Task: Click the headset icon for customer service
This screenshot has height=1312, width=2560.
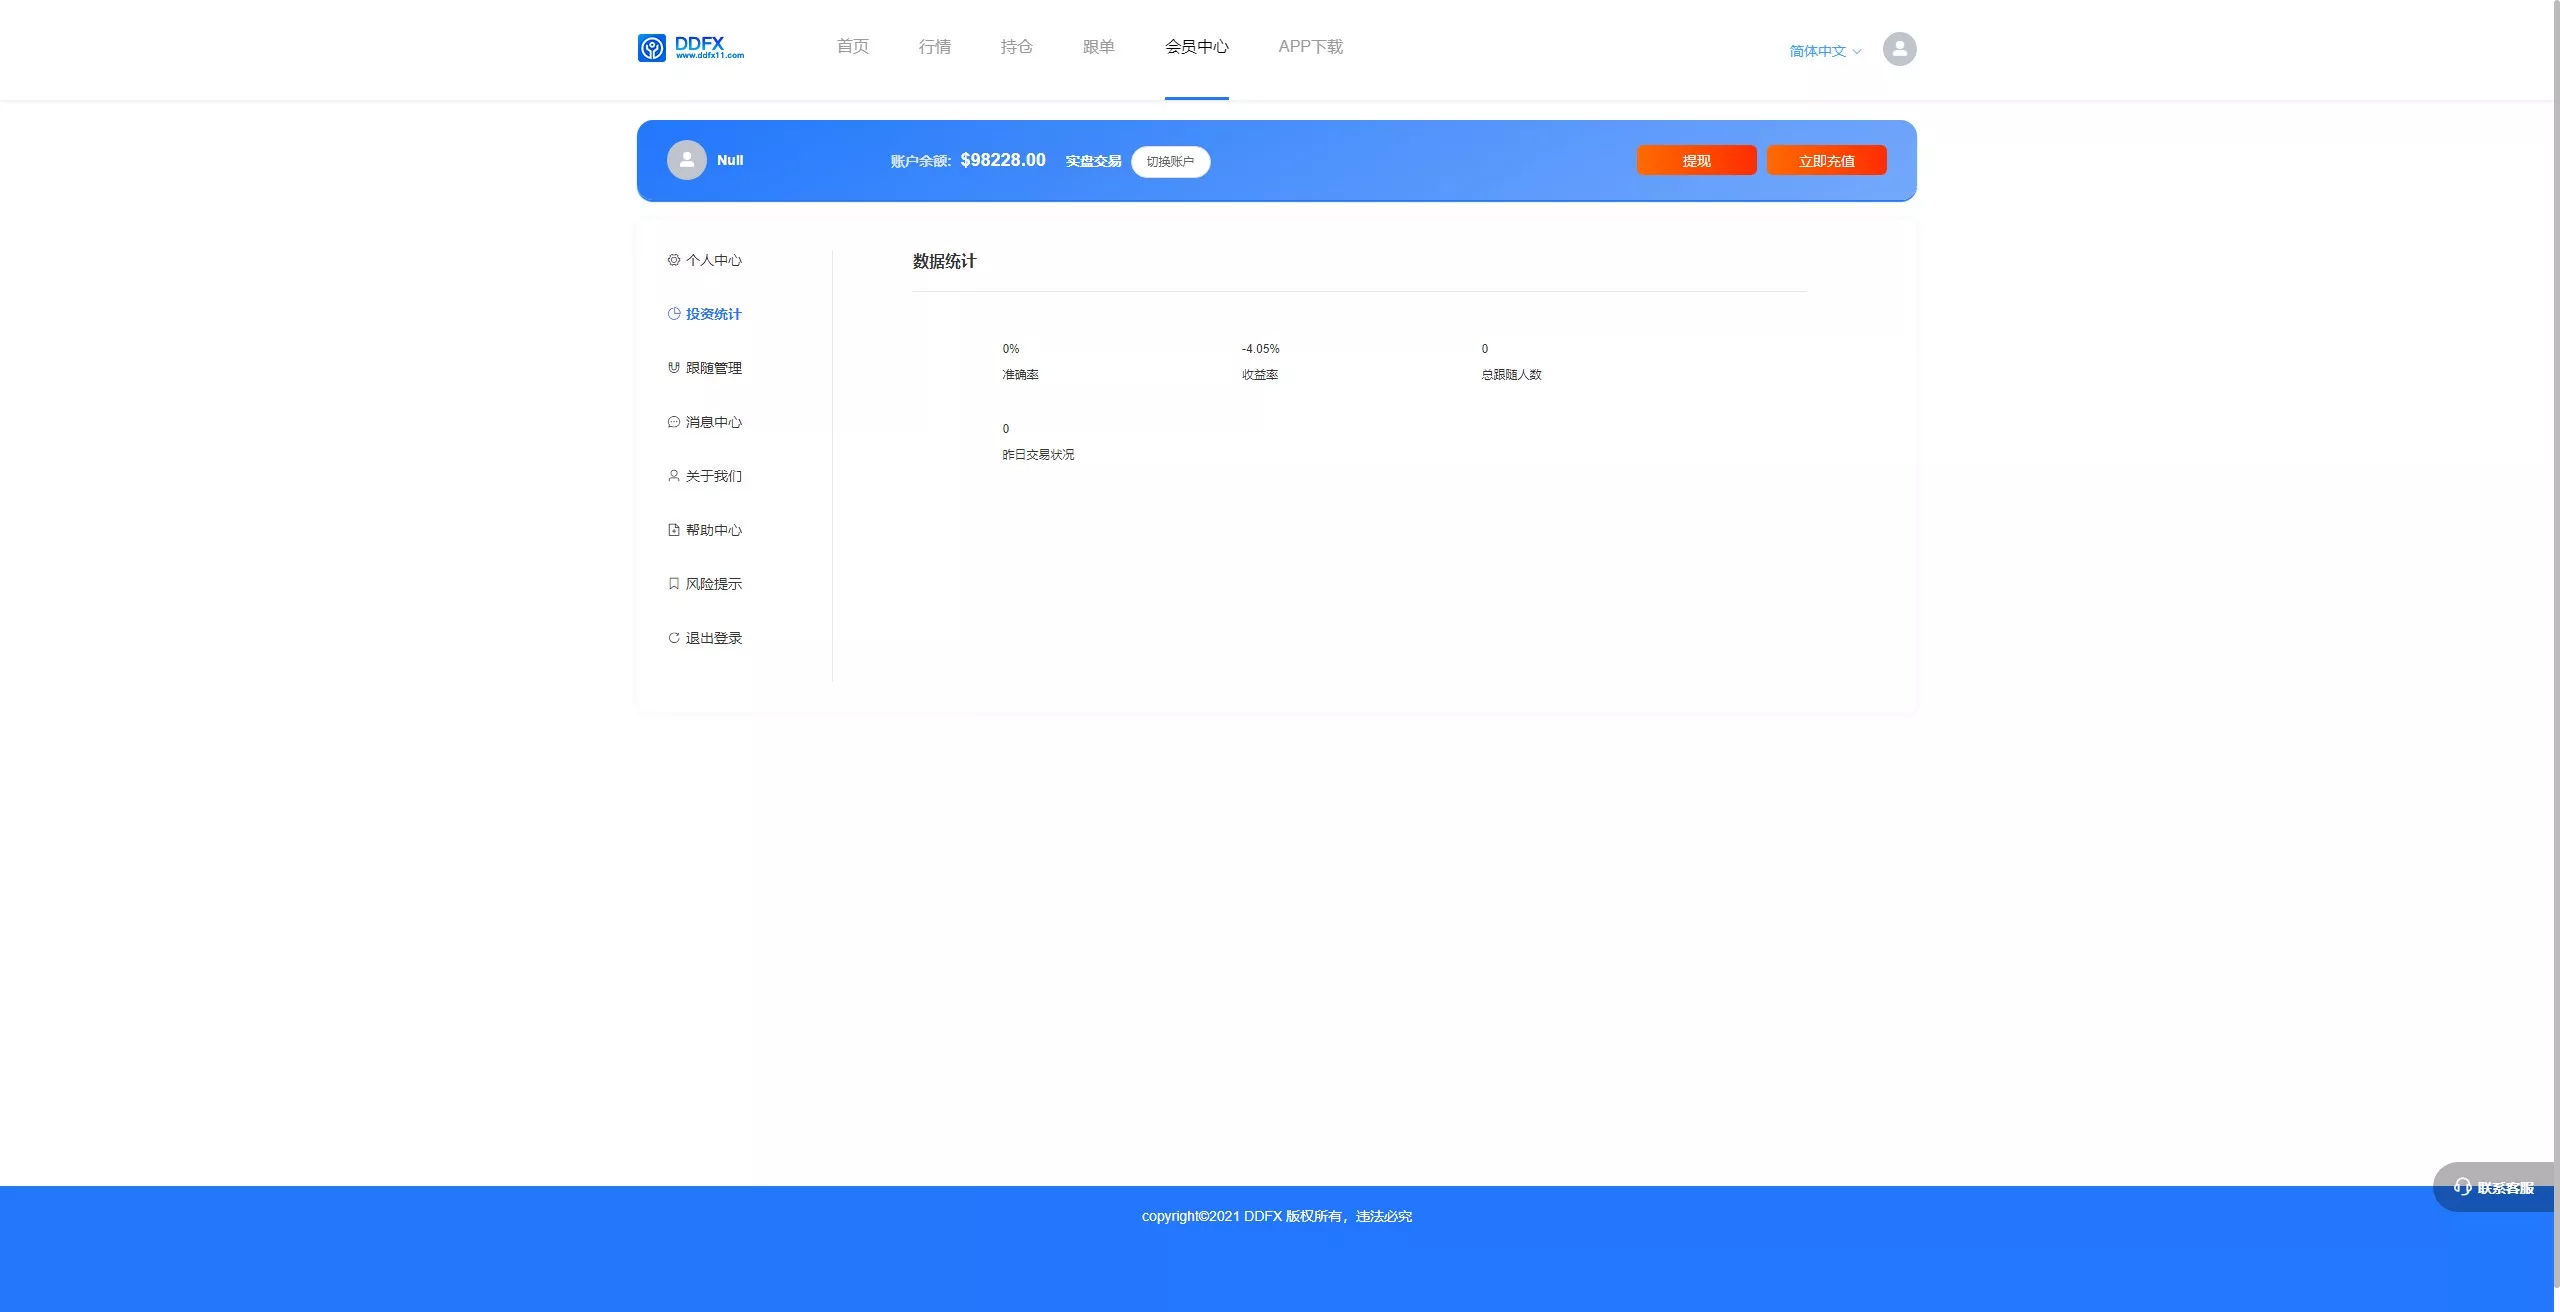Action: 2462,1187
